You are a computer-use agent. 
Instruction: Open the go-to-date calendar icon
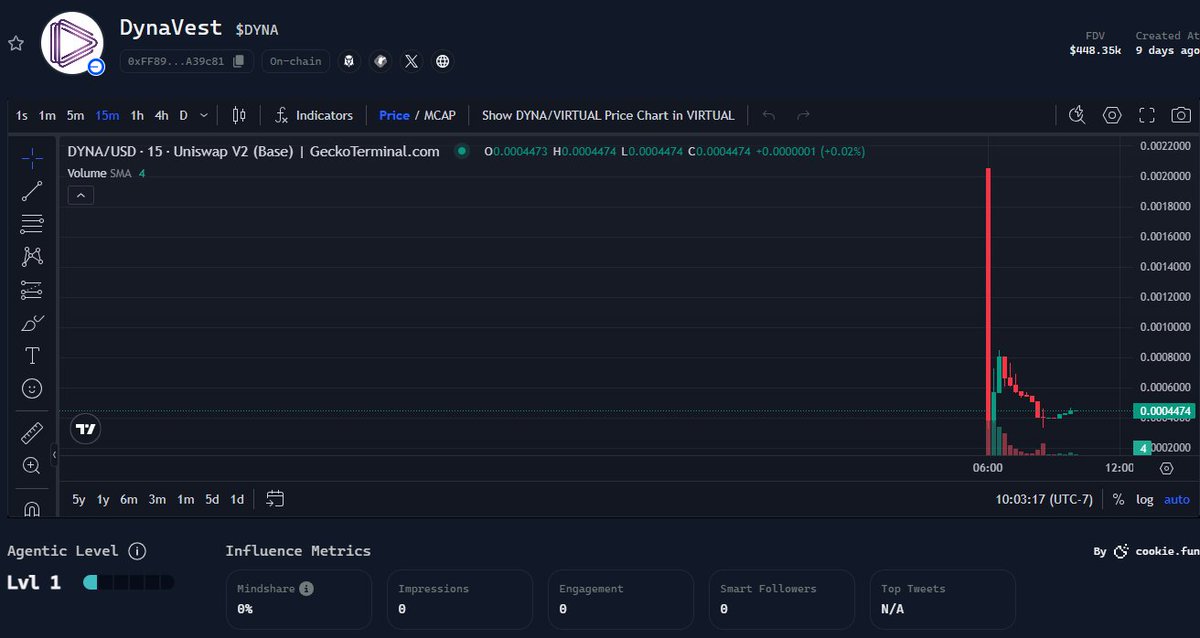[275, 499]
